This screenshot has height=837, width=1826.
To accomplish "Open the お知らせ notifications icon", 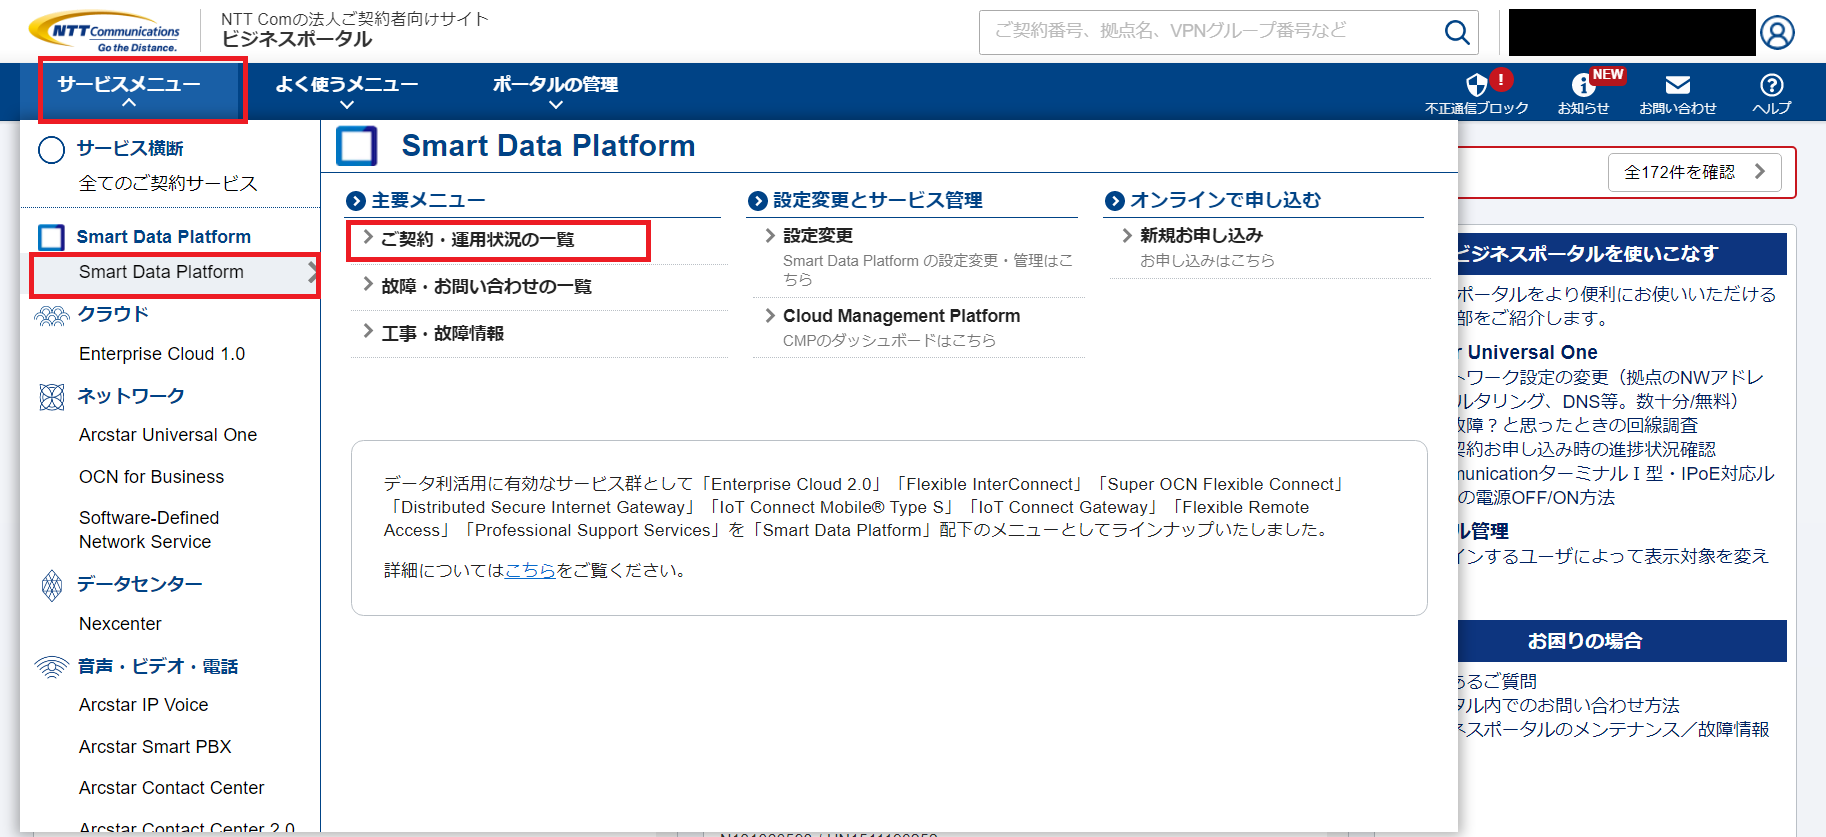I will click(x=1583, y=86).
